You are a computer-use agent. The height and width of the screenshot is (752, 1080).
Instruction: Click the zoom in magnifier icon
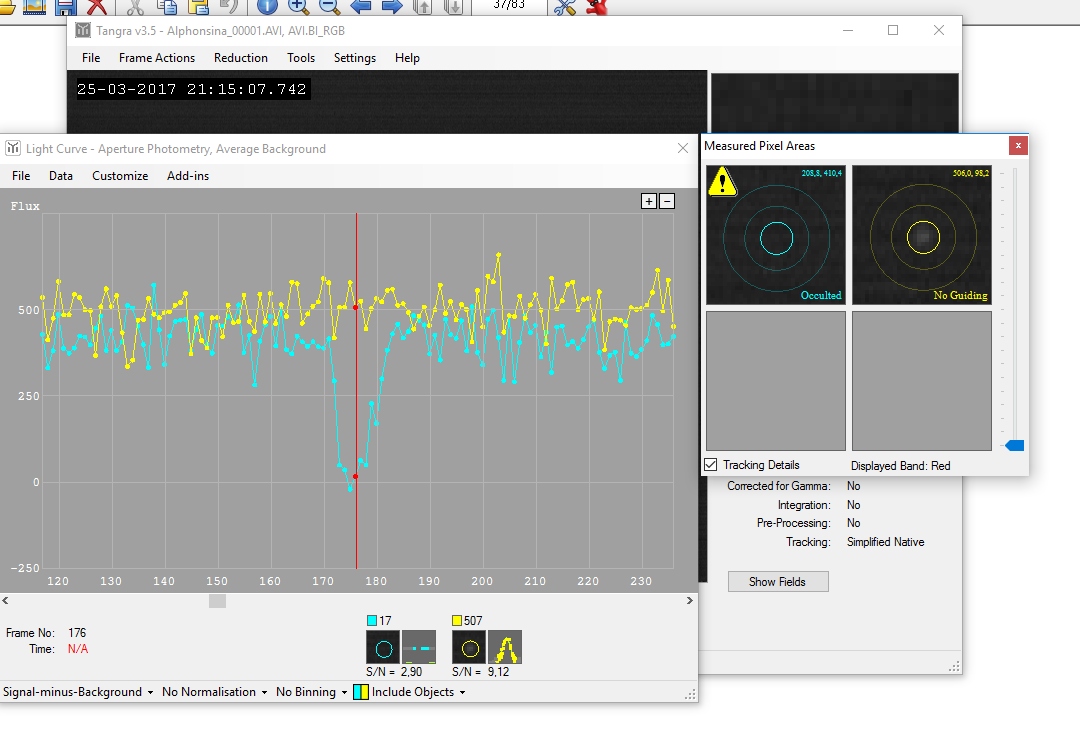click(x=300, y=7)
